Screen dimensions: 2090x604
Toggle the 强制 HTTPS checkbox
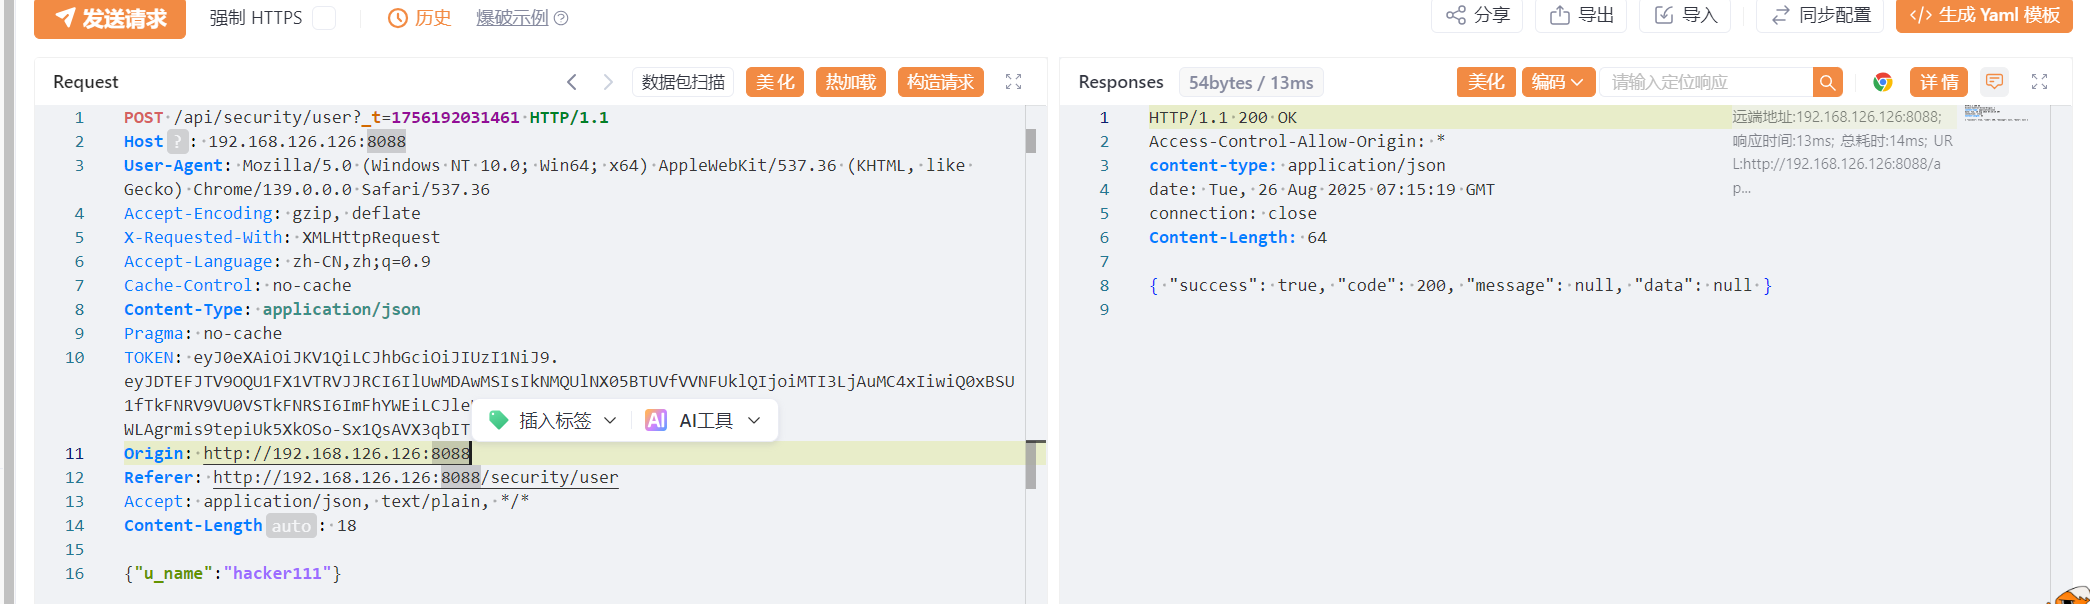[324, 18]
